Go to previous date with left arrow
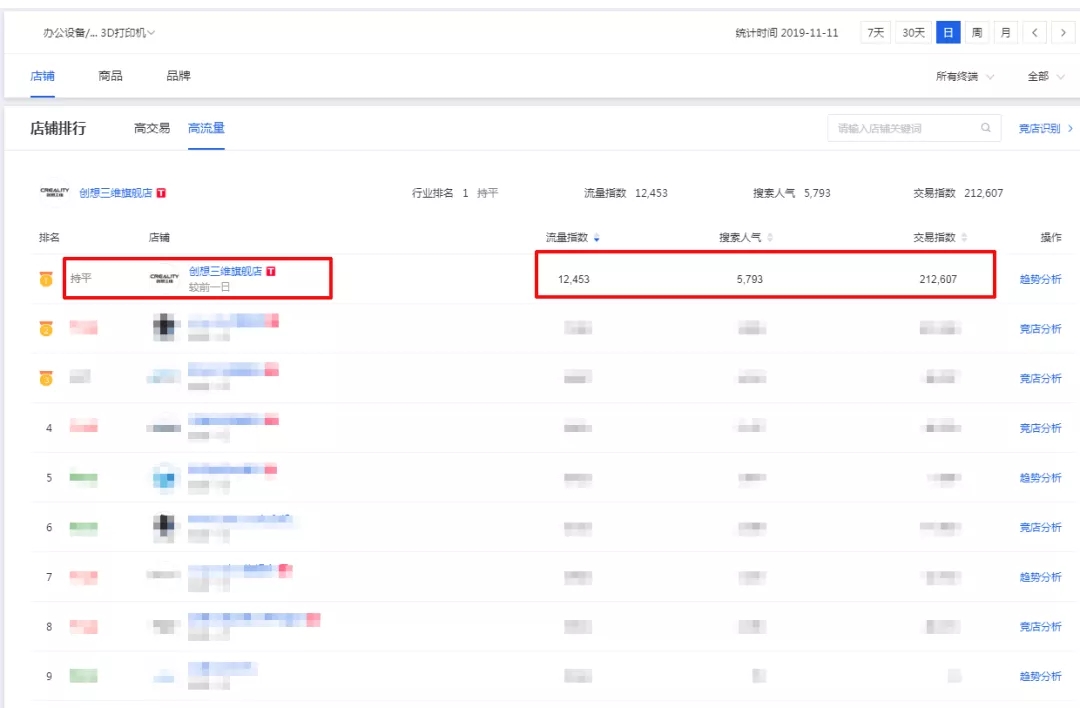Viewport: 1080px width, 708px height. coord(1035,32)
